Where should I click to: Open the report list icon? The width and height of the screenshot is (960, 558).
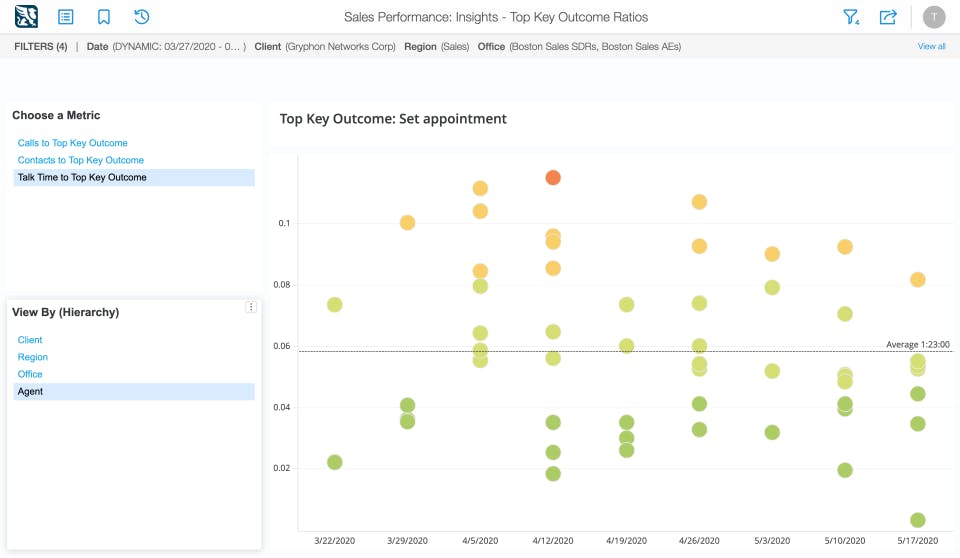(66, 17)
